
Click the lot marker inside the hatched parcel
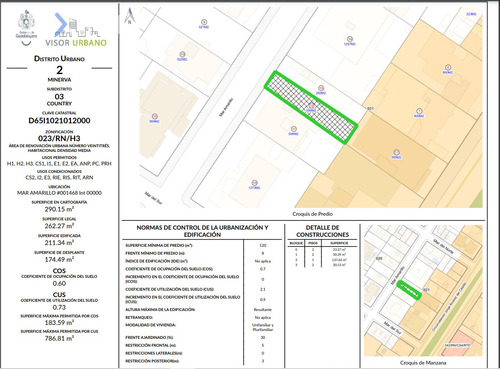[311, 107]
